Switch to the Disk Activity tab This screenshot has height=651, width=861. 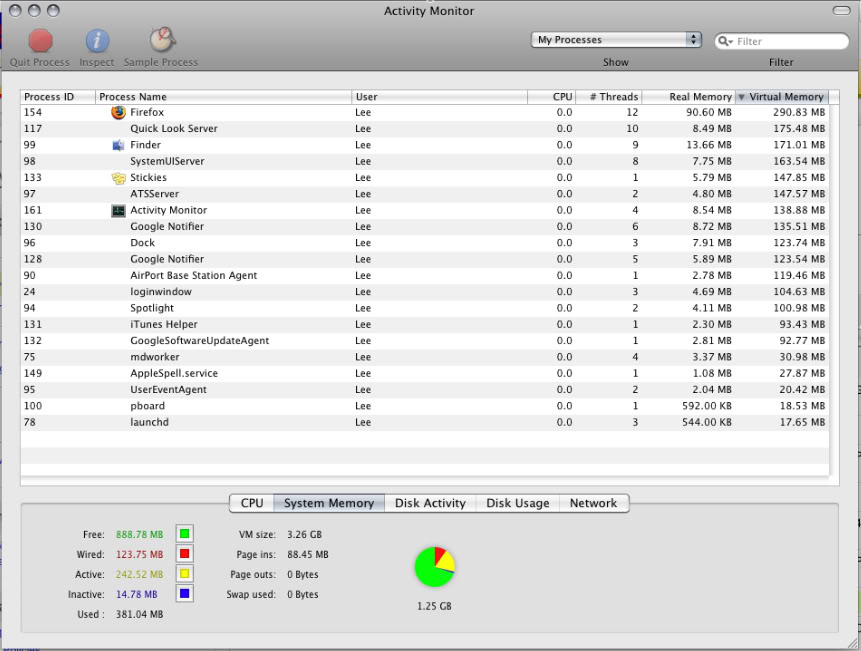pos(430,503)
